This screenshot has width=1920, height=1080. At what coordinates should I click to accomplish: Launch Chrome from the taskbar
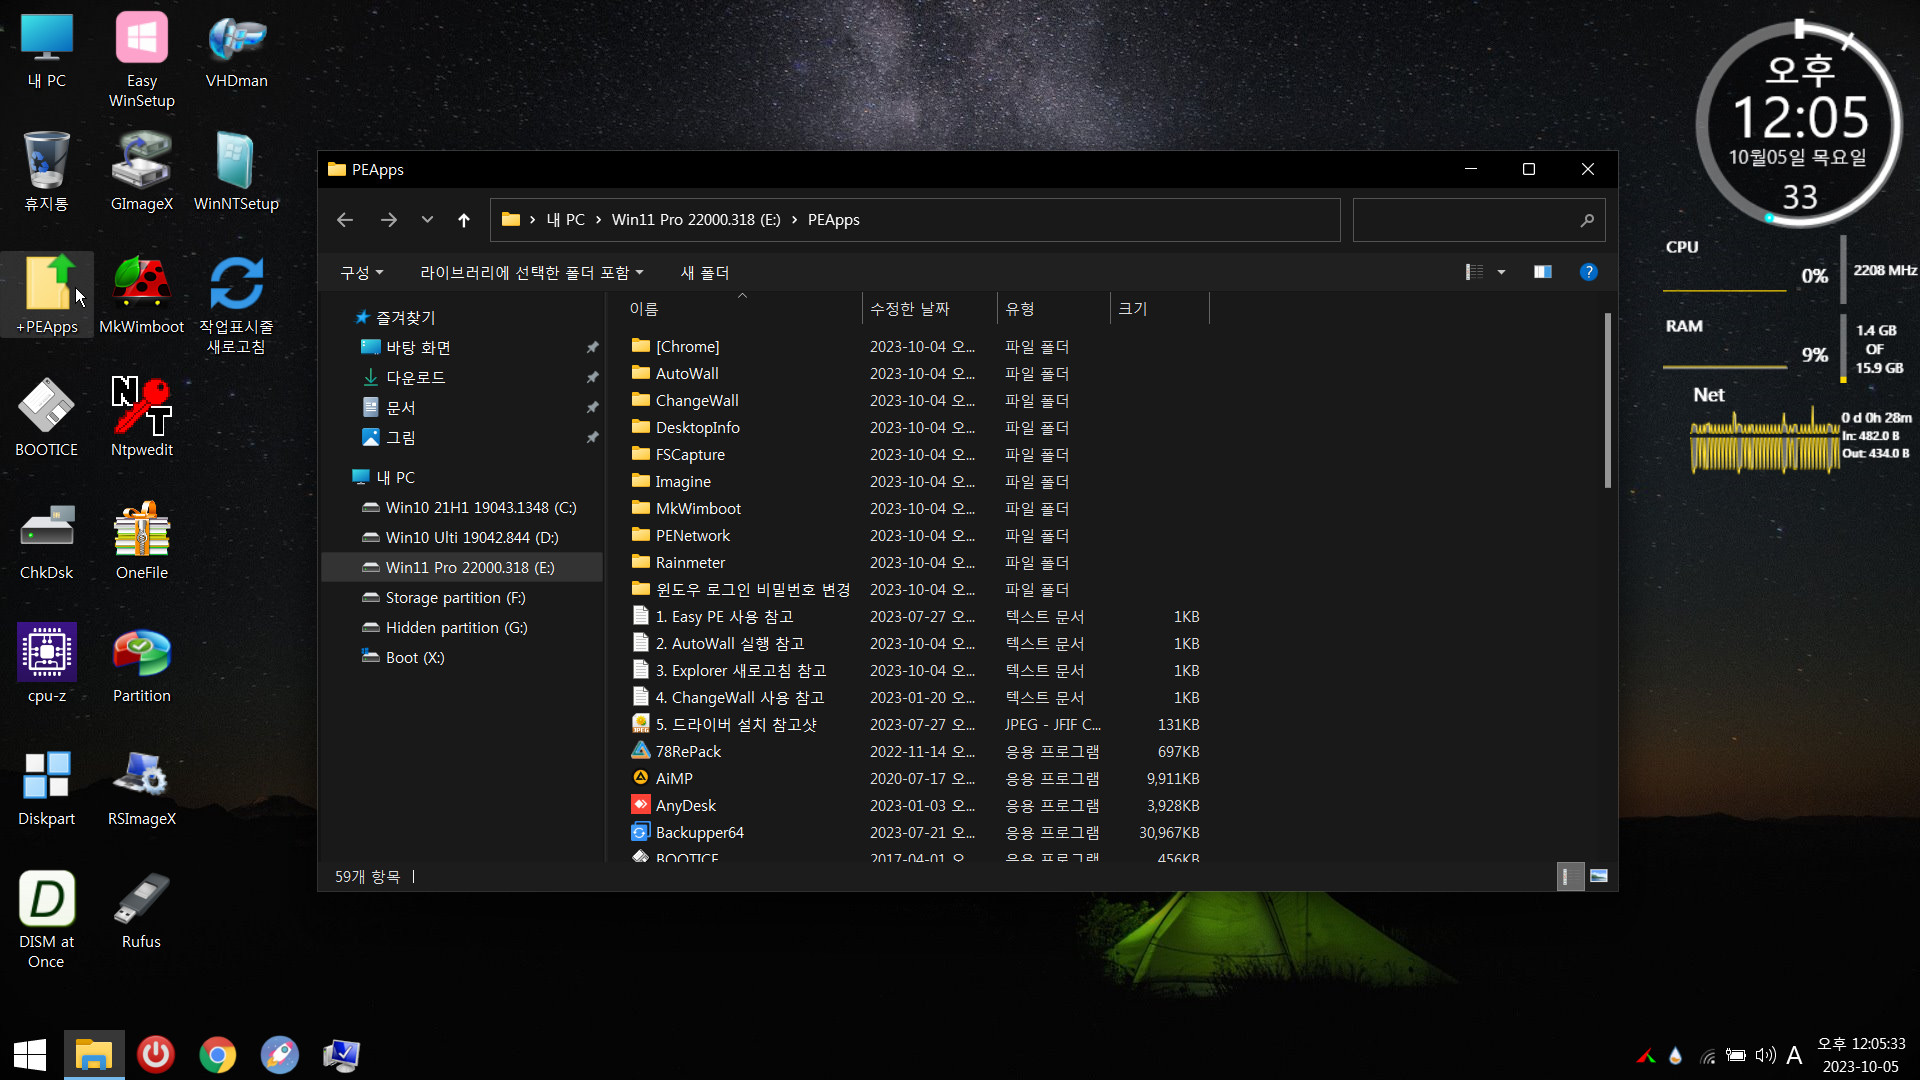coord(217,1055)
